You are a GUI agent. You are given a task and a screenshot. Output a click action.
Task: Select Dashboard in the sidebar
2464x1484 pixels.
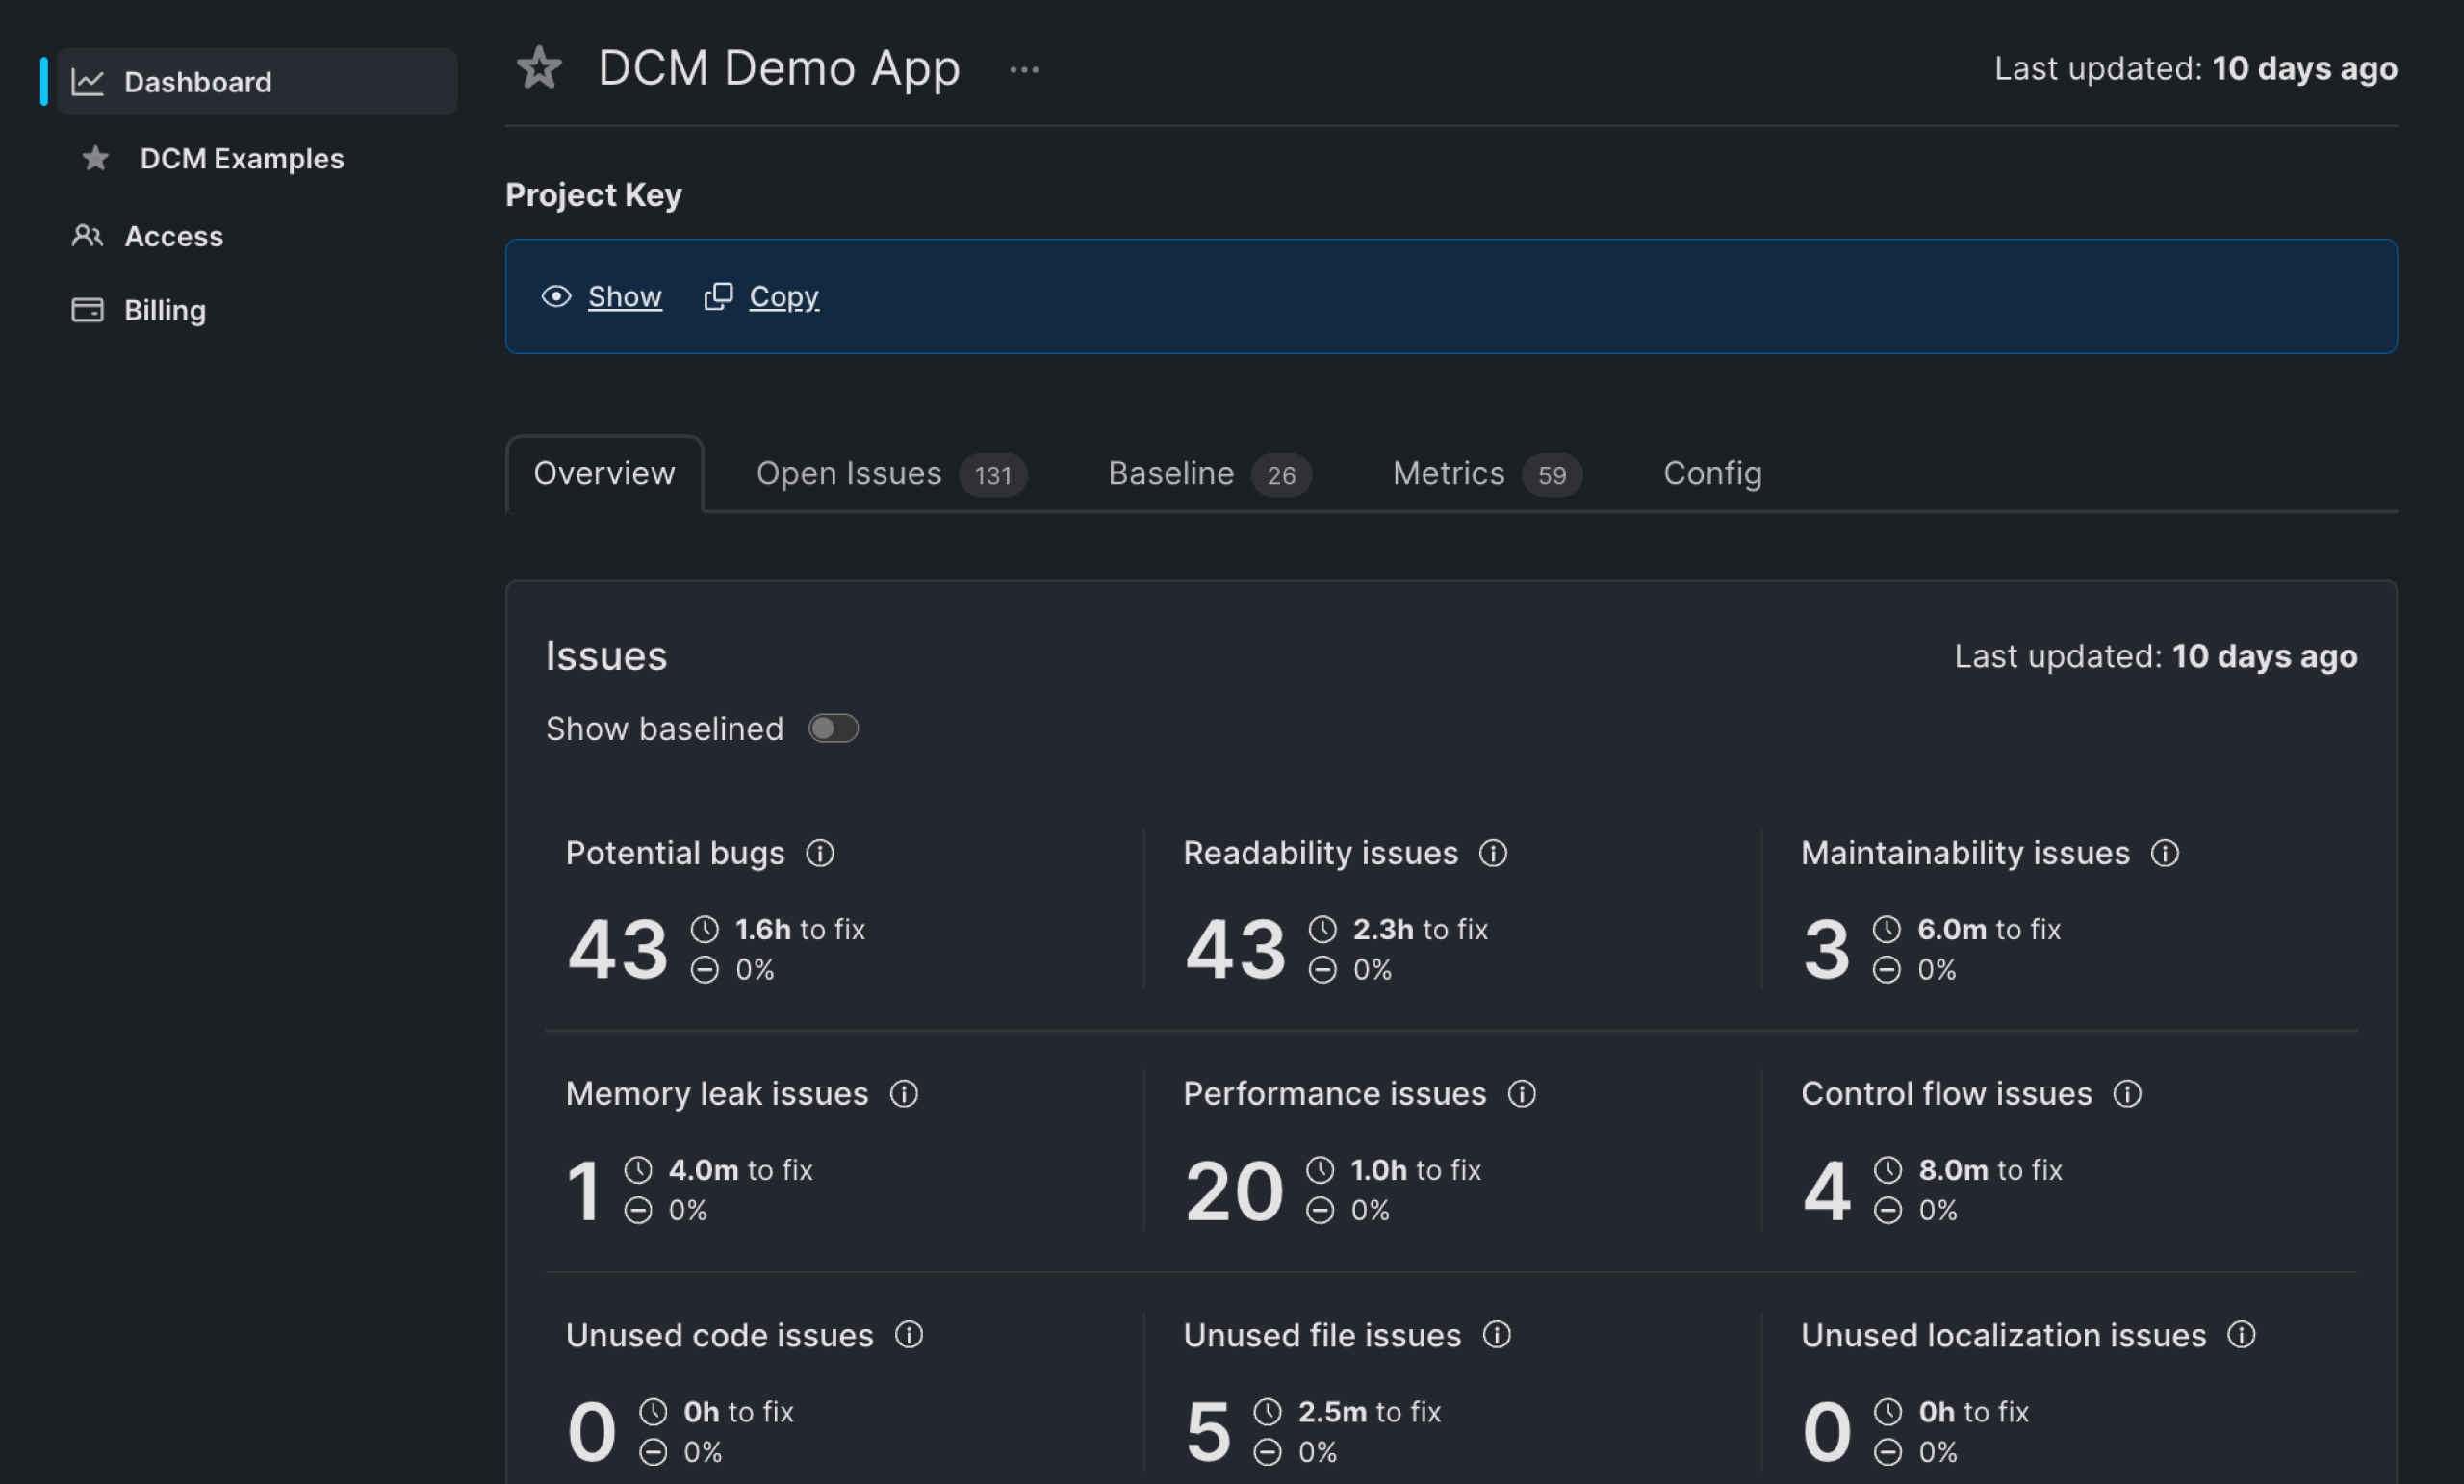[257, 82]
